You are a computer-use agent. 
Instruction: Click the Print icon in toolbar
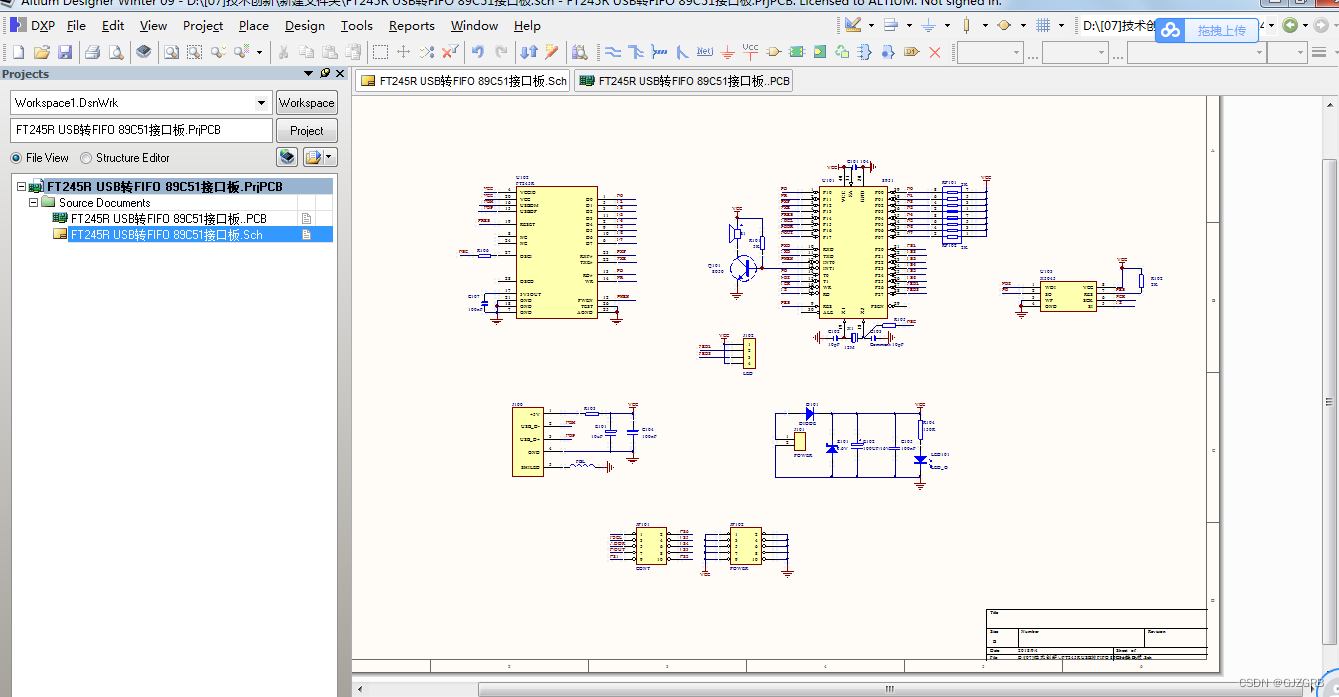pos(92,52)
